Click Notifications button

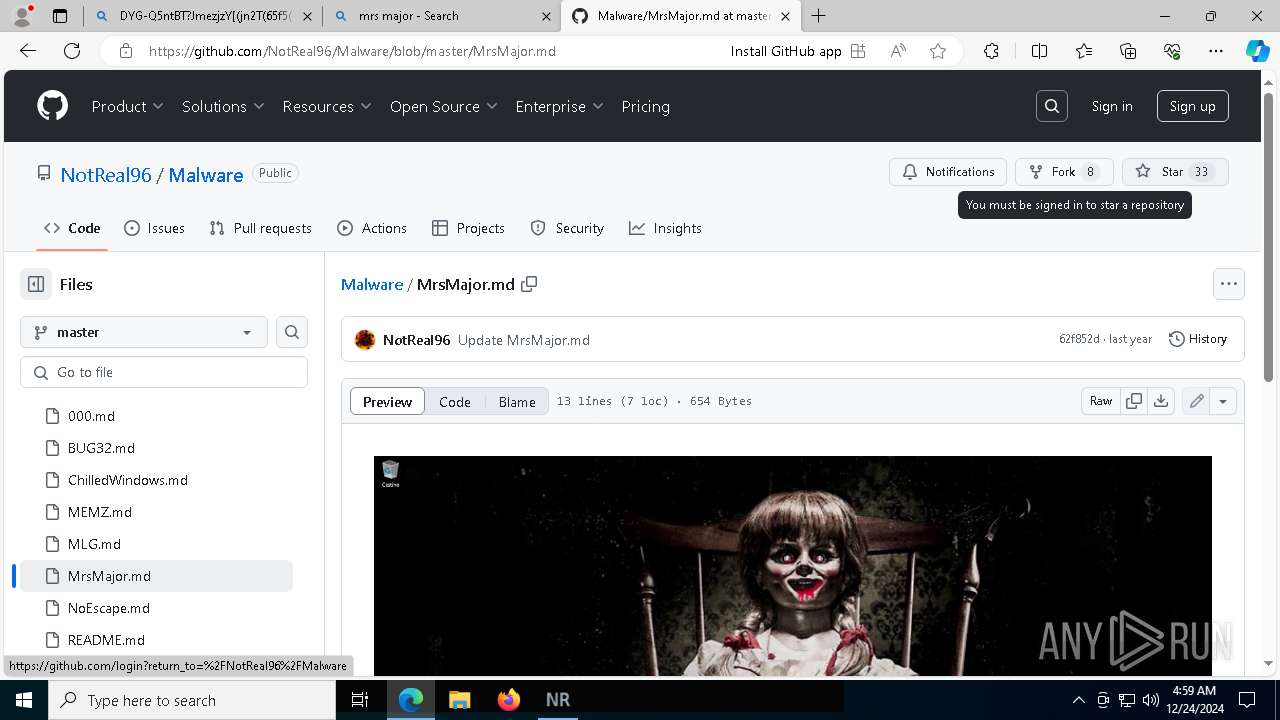pos(948,172)
